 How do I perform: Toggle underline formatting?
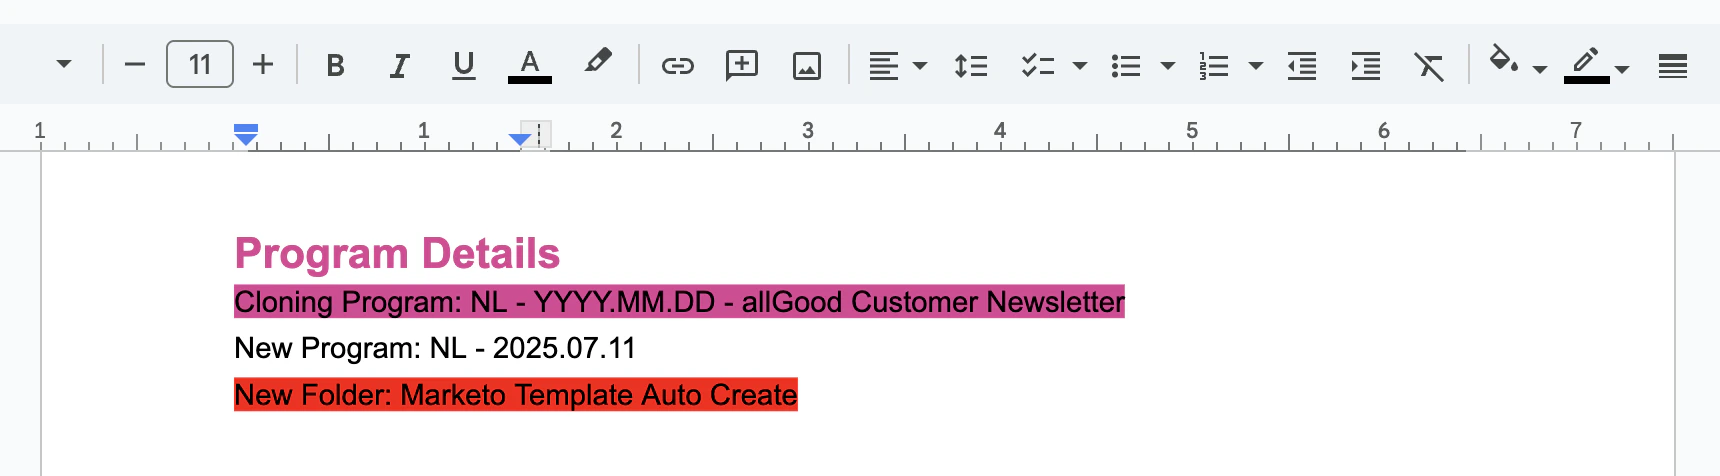[463, 65]
